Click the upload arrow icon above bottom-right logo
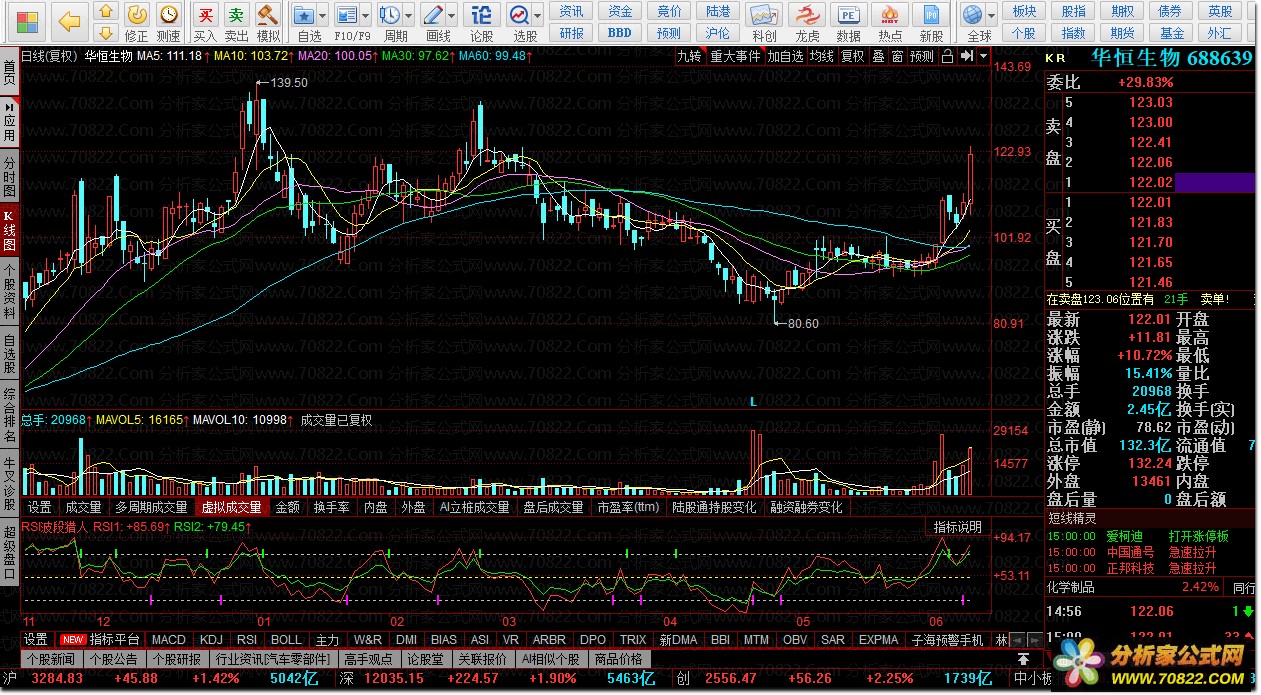 pos(1023,660)
